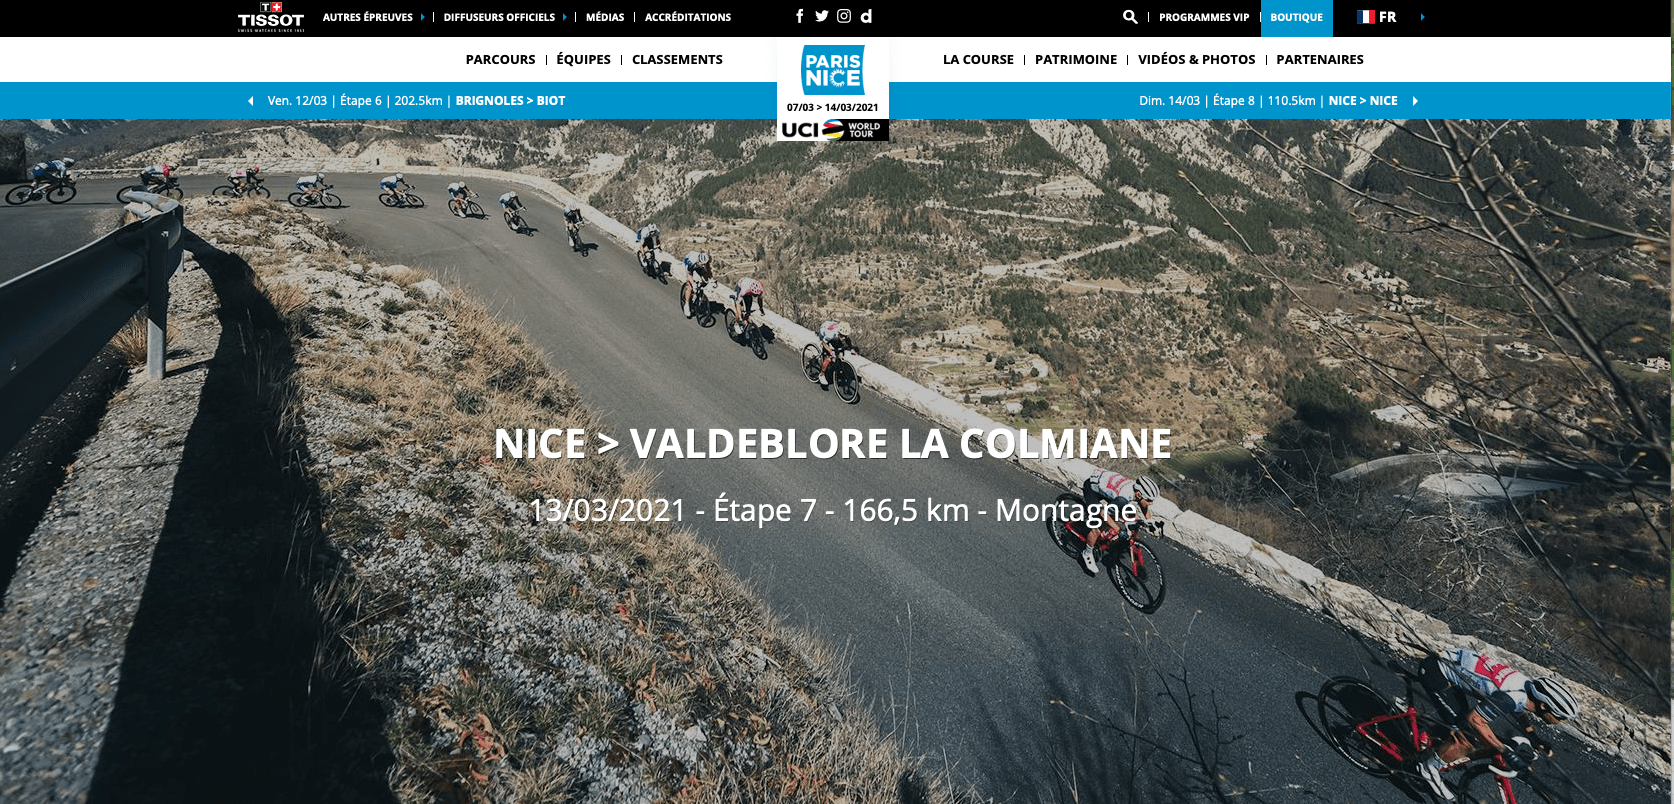Screen dimensions: 1674x804
Task: Go to previous stage with left arrow
Action: (250, 101)
